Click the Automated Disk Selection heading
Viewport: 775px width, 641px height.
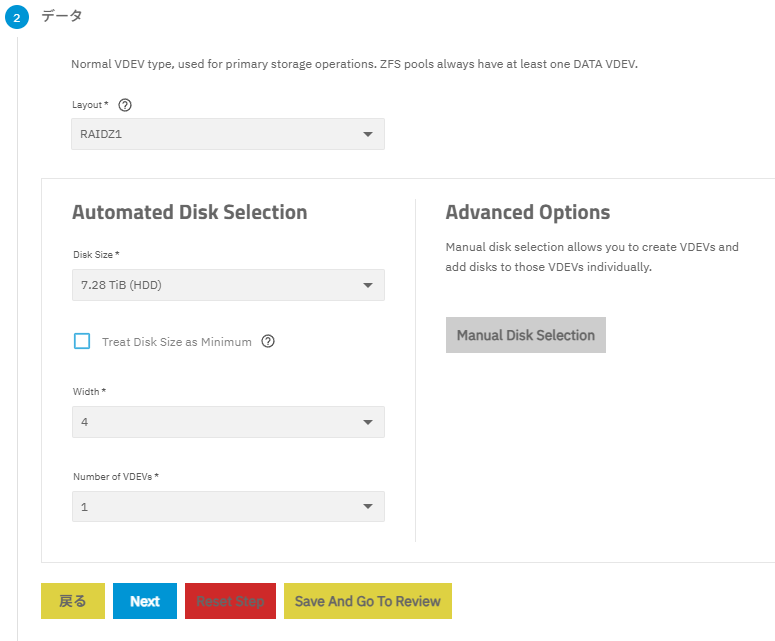(189, 212)
